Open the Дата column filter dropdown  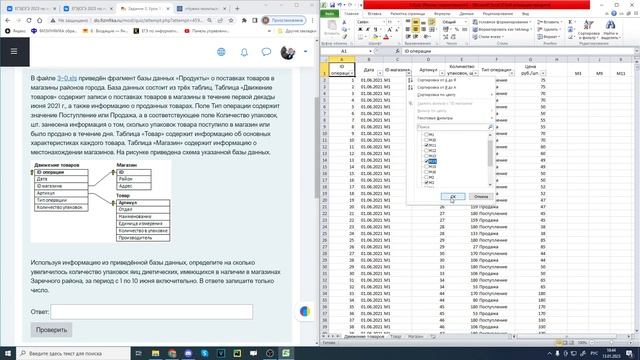point(380,73)
